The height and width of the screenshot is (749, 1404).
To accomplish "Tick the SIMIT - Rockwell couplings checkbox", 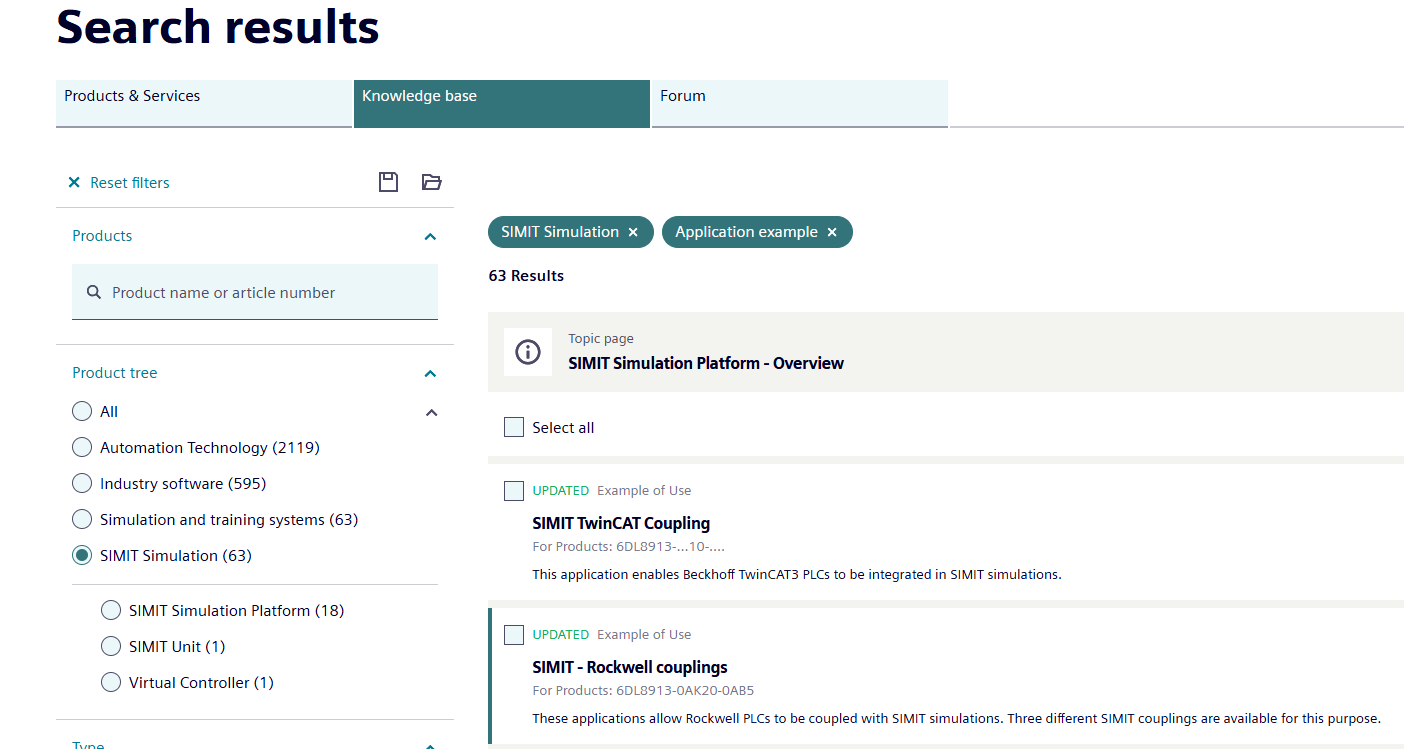I will pos(514,635).
